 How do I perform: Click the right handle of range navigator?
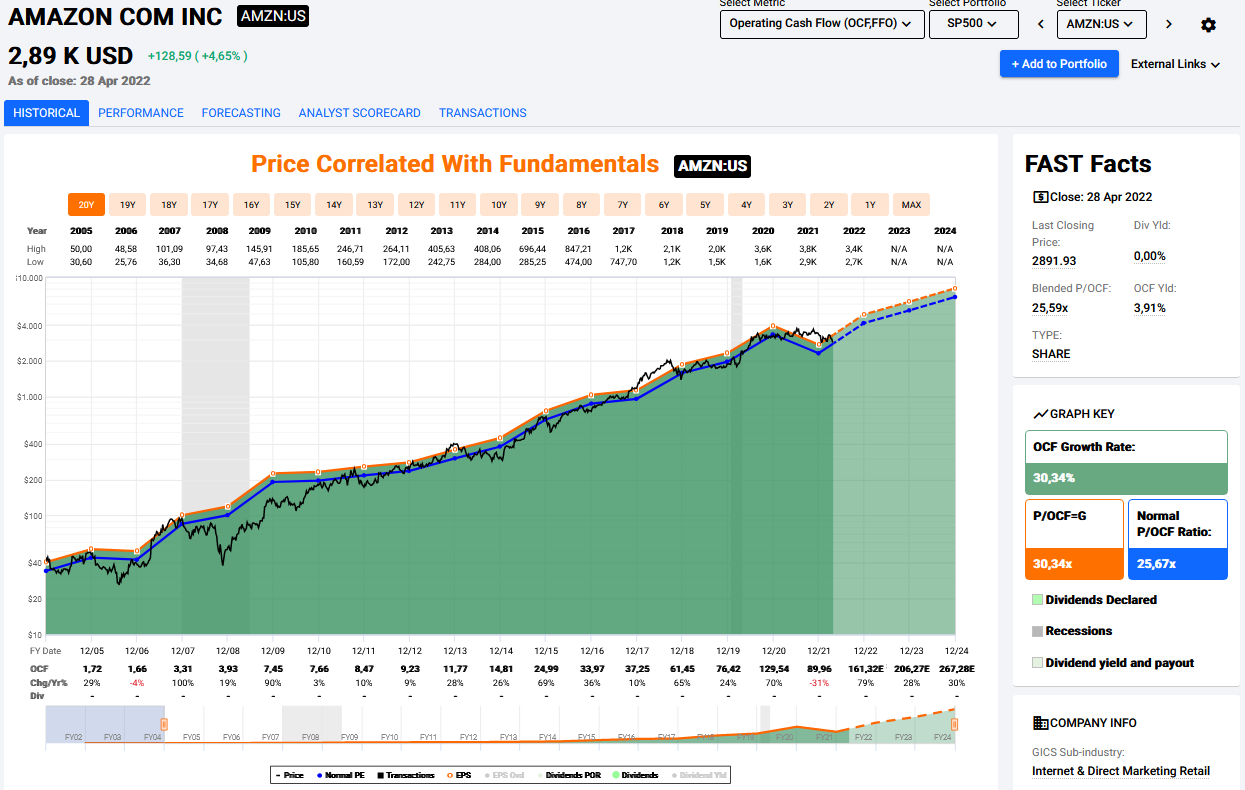954,724
